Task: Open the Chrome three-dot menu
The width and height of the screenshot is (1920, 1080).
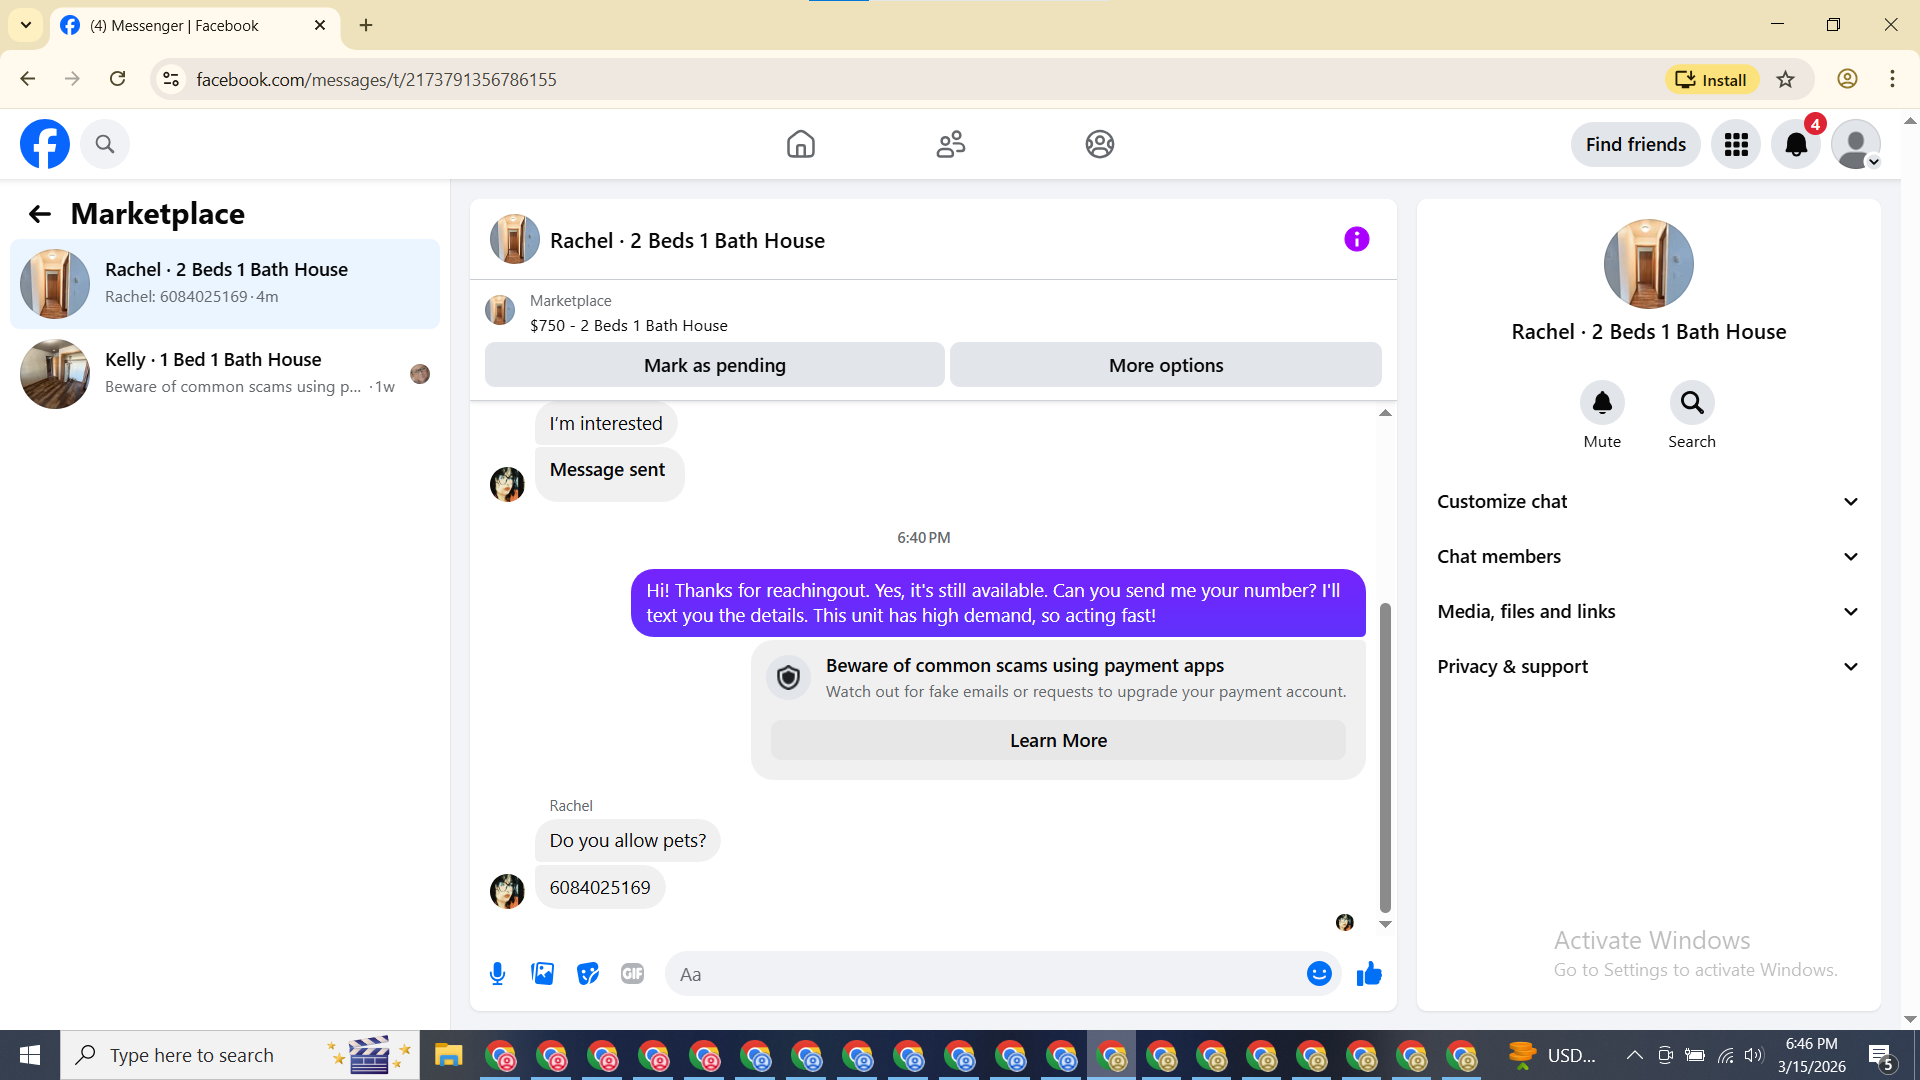Action: click(x=1892, y=79)
